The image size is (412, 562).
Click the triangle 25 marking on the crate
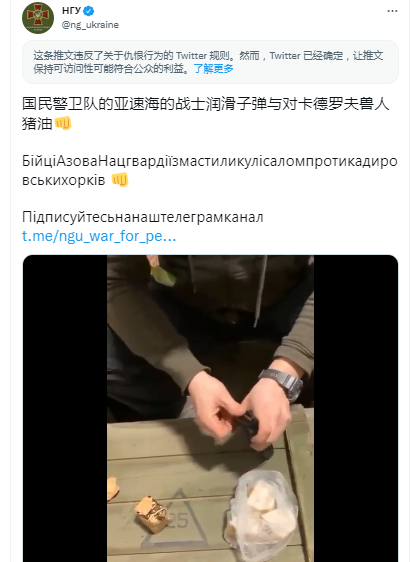(x=177, y=520)
